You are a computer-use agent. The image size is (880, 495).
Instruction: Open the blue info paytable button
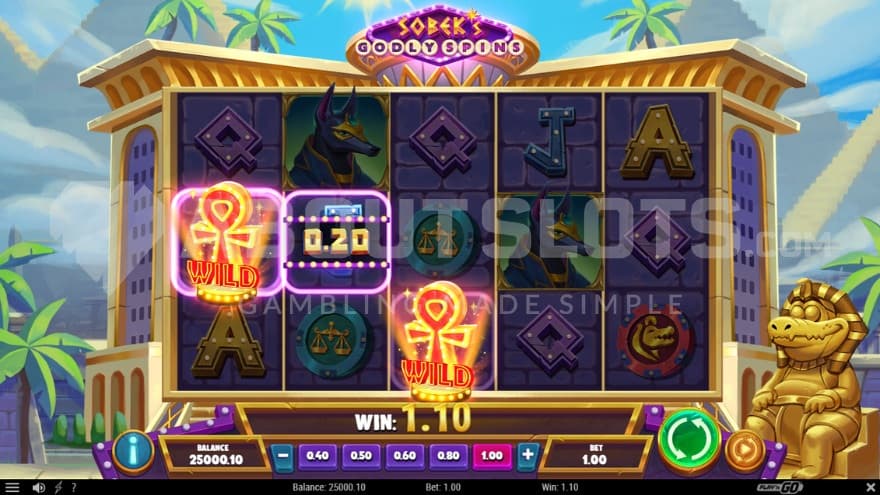[133, 450]
